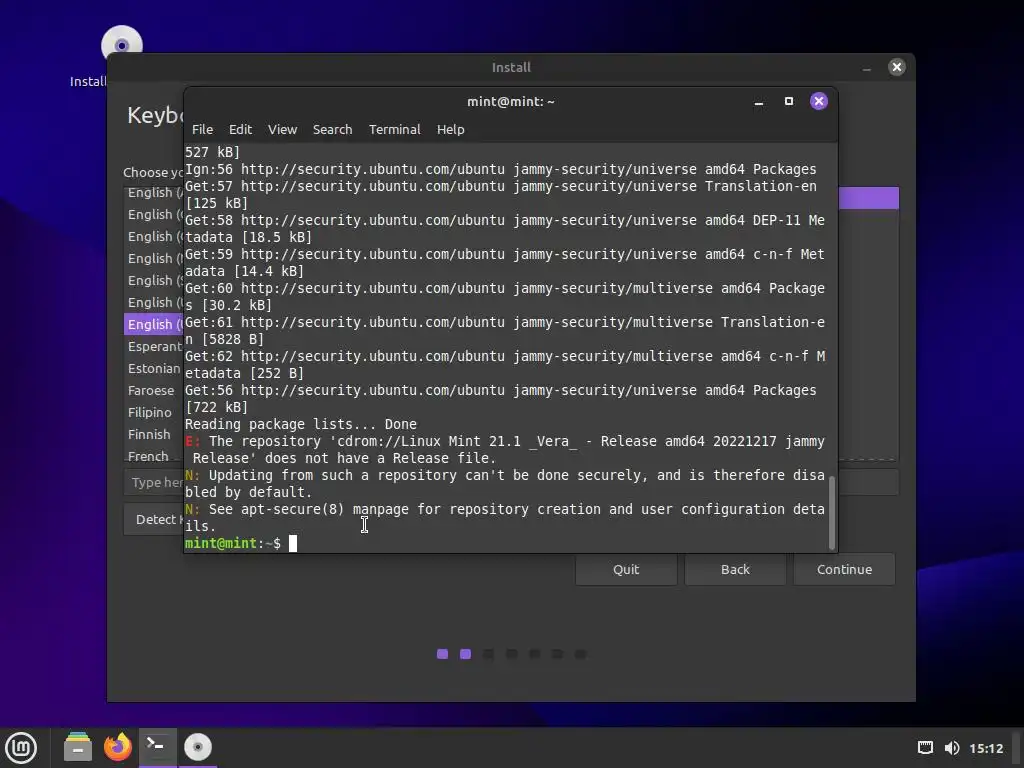Open the terminal Help menu
Image resolution: width=1024 pixels, height=768 pixels.
click(x=451, y=129)
